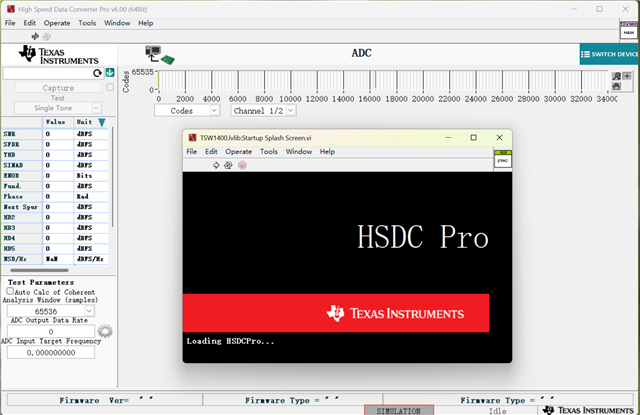Open File menu in main window

(x=10, y=23)
